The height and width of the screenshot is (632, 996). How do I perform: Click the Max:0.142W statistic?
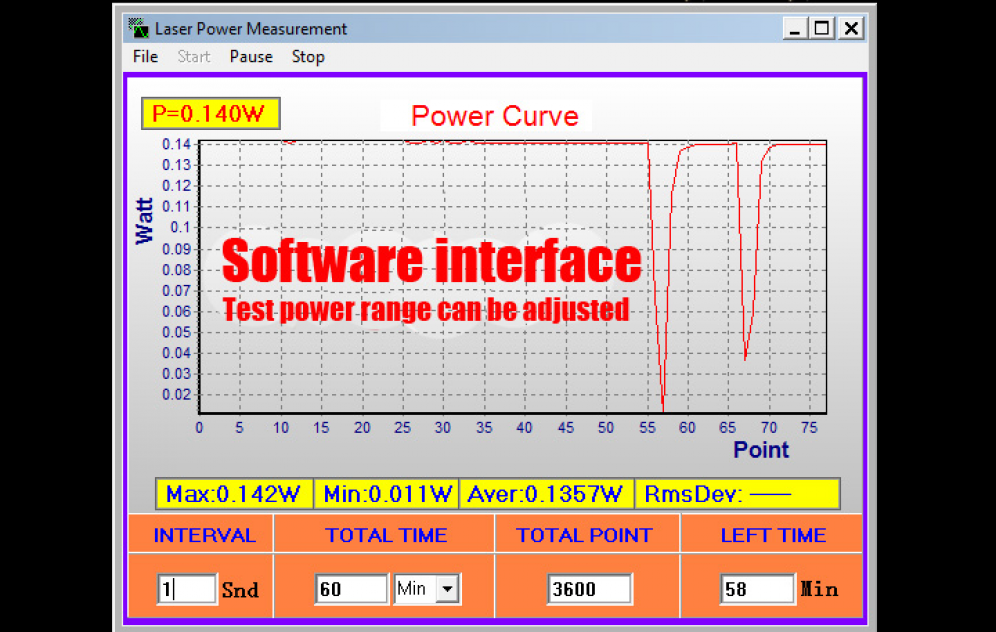234,494
